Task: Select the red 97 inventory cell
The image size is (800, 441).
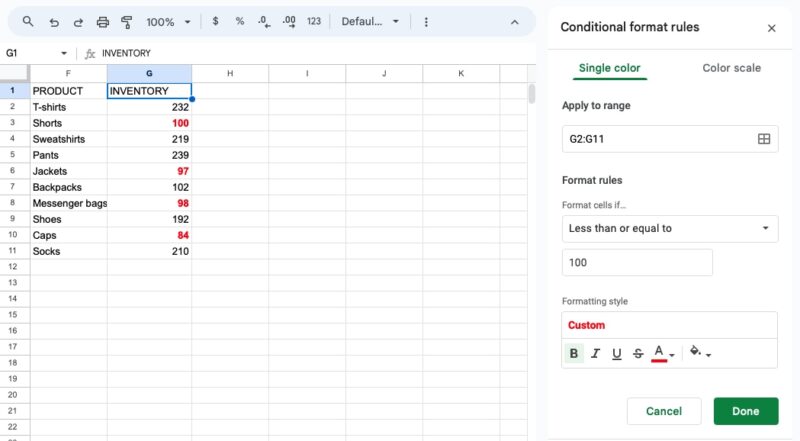Action: (149, 171)
